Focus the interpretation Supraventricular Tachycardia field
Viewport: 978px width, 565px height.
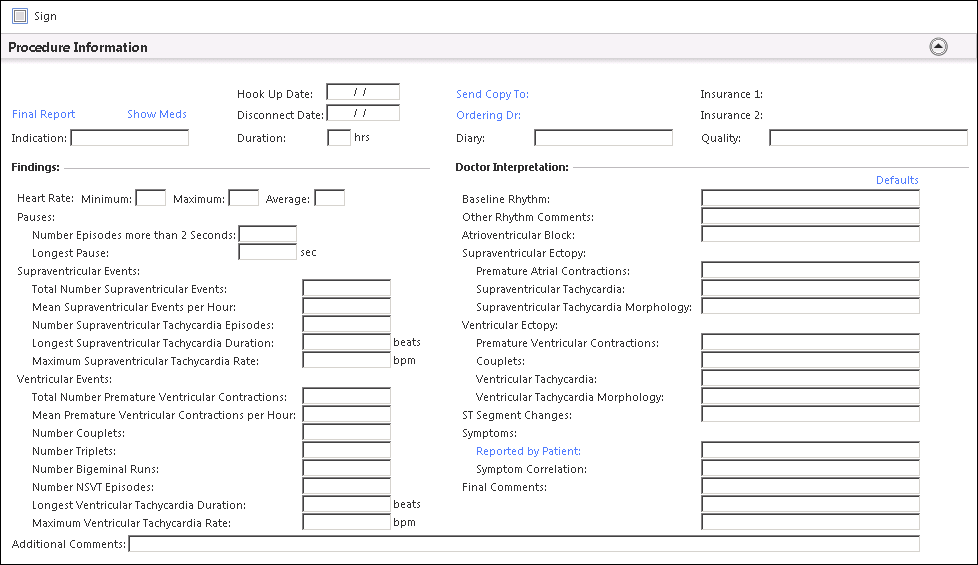(x=810, y=288)
